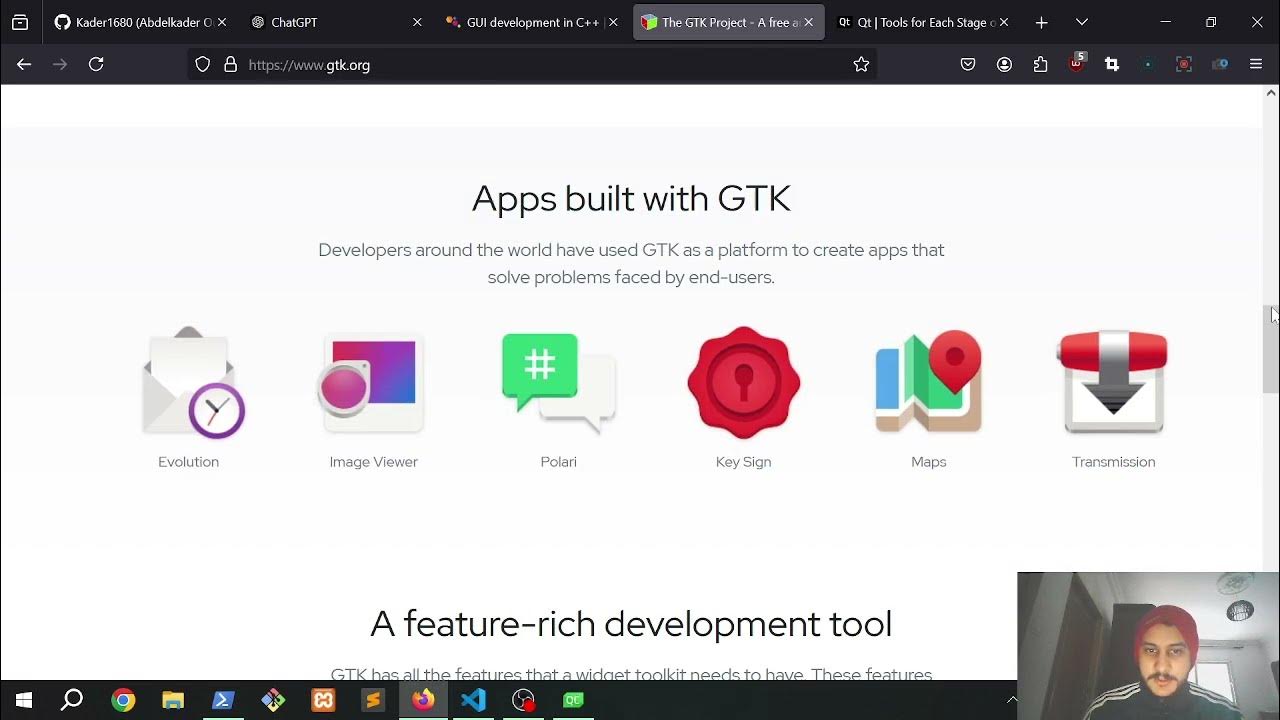Click the webcam overlay thumbnail
This screenshot has width=1280, height=720.
pos(1148,646)
